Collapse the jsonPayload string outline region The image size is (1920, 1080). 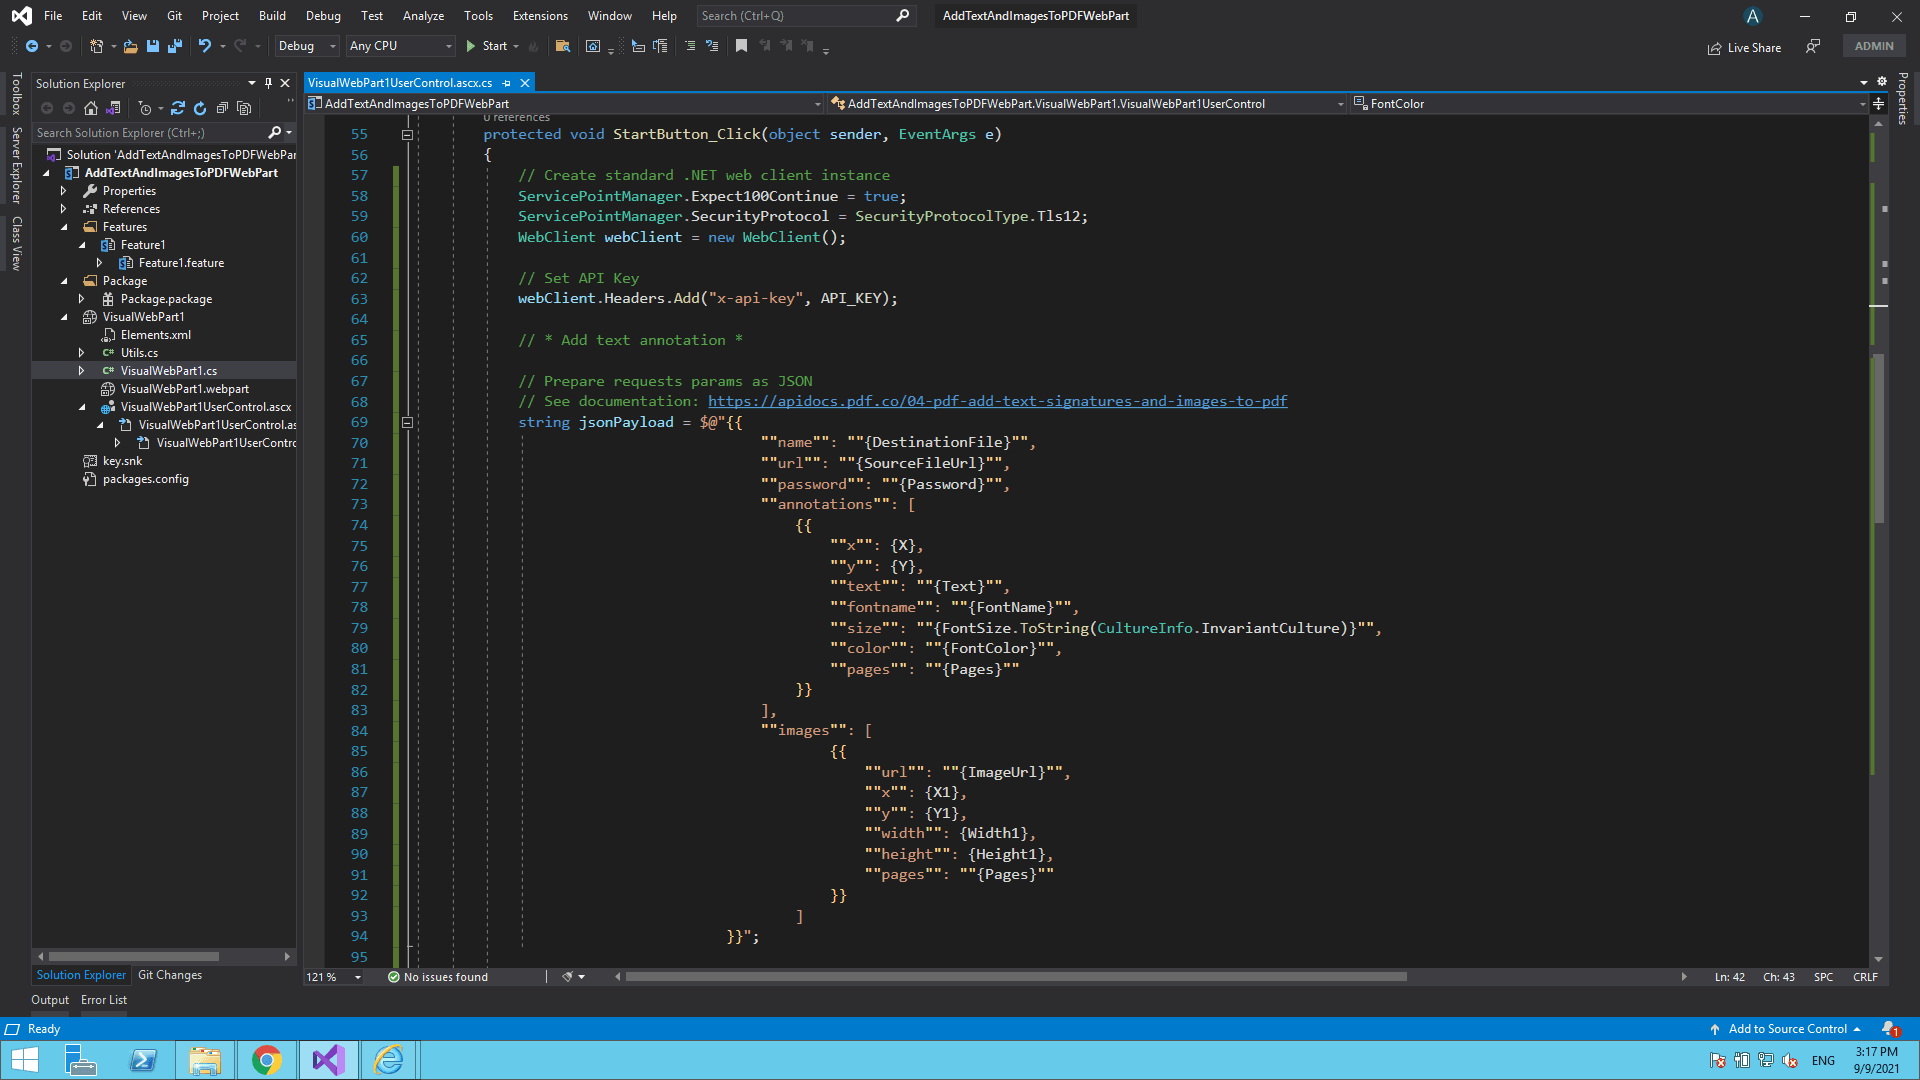407,422
